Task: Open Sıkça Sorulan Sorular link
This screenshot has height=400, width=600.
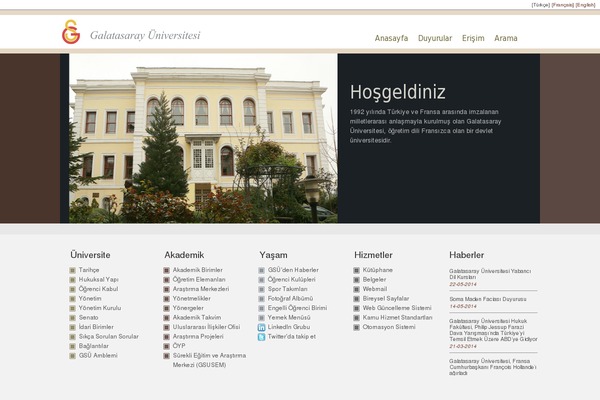Action: point(109,336)
